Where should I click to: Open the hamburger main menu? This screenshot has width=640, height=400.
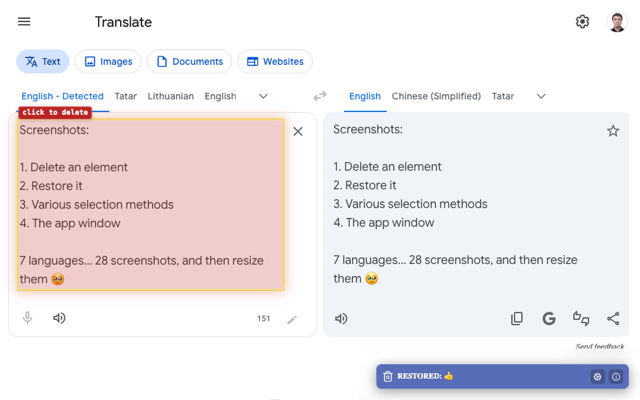tap(24, 22)
